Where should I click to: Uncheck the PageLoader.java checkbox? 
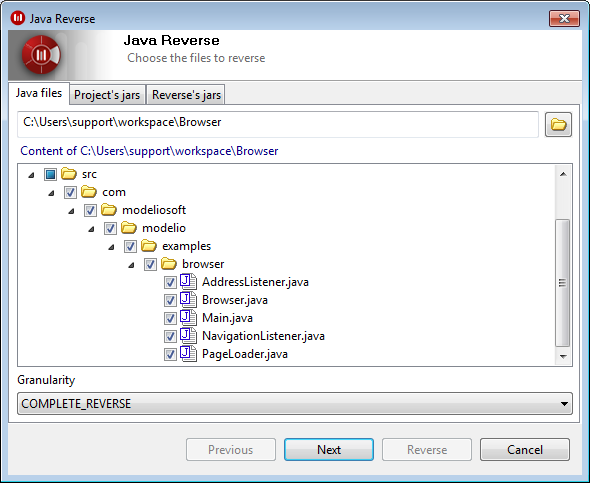(x=170, y=355)
